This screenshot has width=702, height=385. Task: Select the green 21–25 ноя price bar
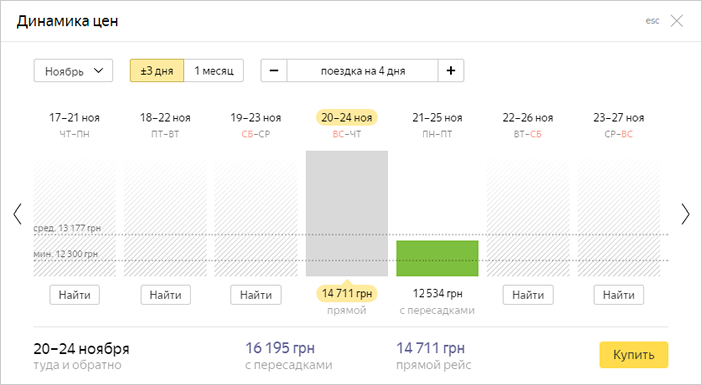click(437, 258)
